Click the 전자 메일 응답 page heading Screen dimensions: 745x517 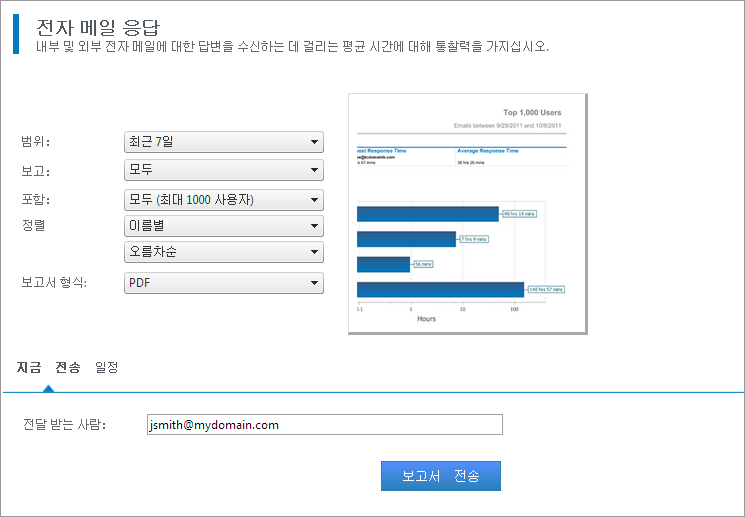pos(97,26)
